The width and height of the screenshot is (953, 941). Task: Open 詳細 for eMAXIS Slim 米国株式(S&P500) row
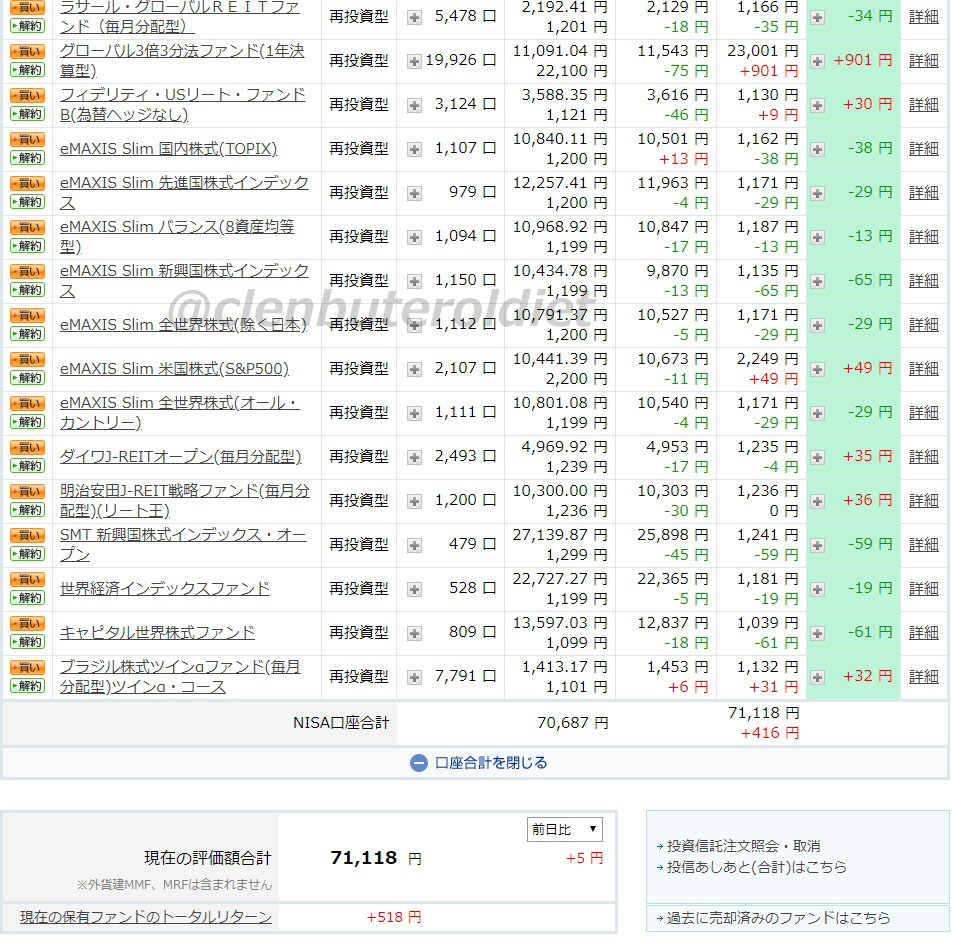click(x=924, y=369)
